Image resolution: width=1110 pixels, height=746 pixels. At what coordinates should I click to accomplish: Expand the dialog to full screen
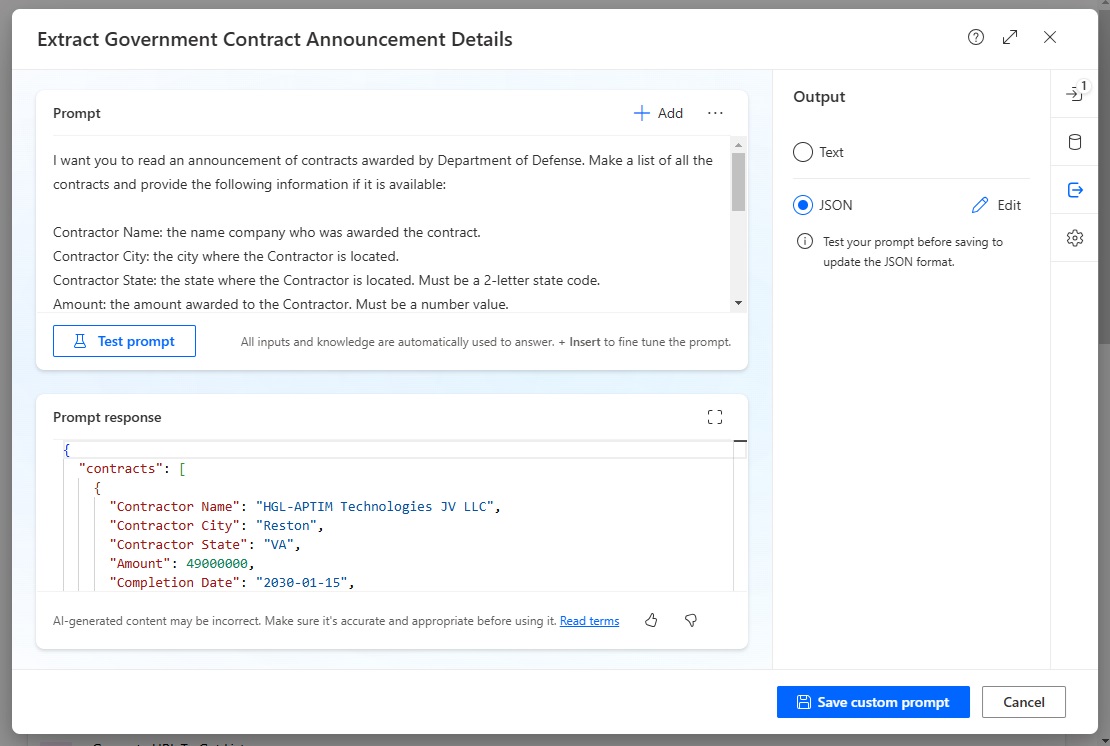(1010, 37)
